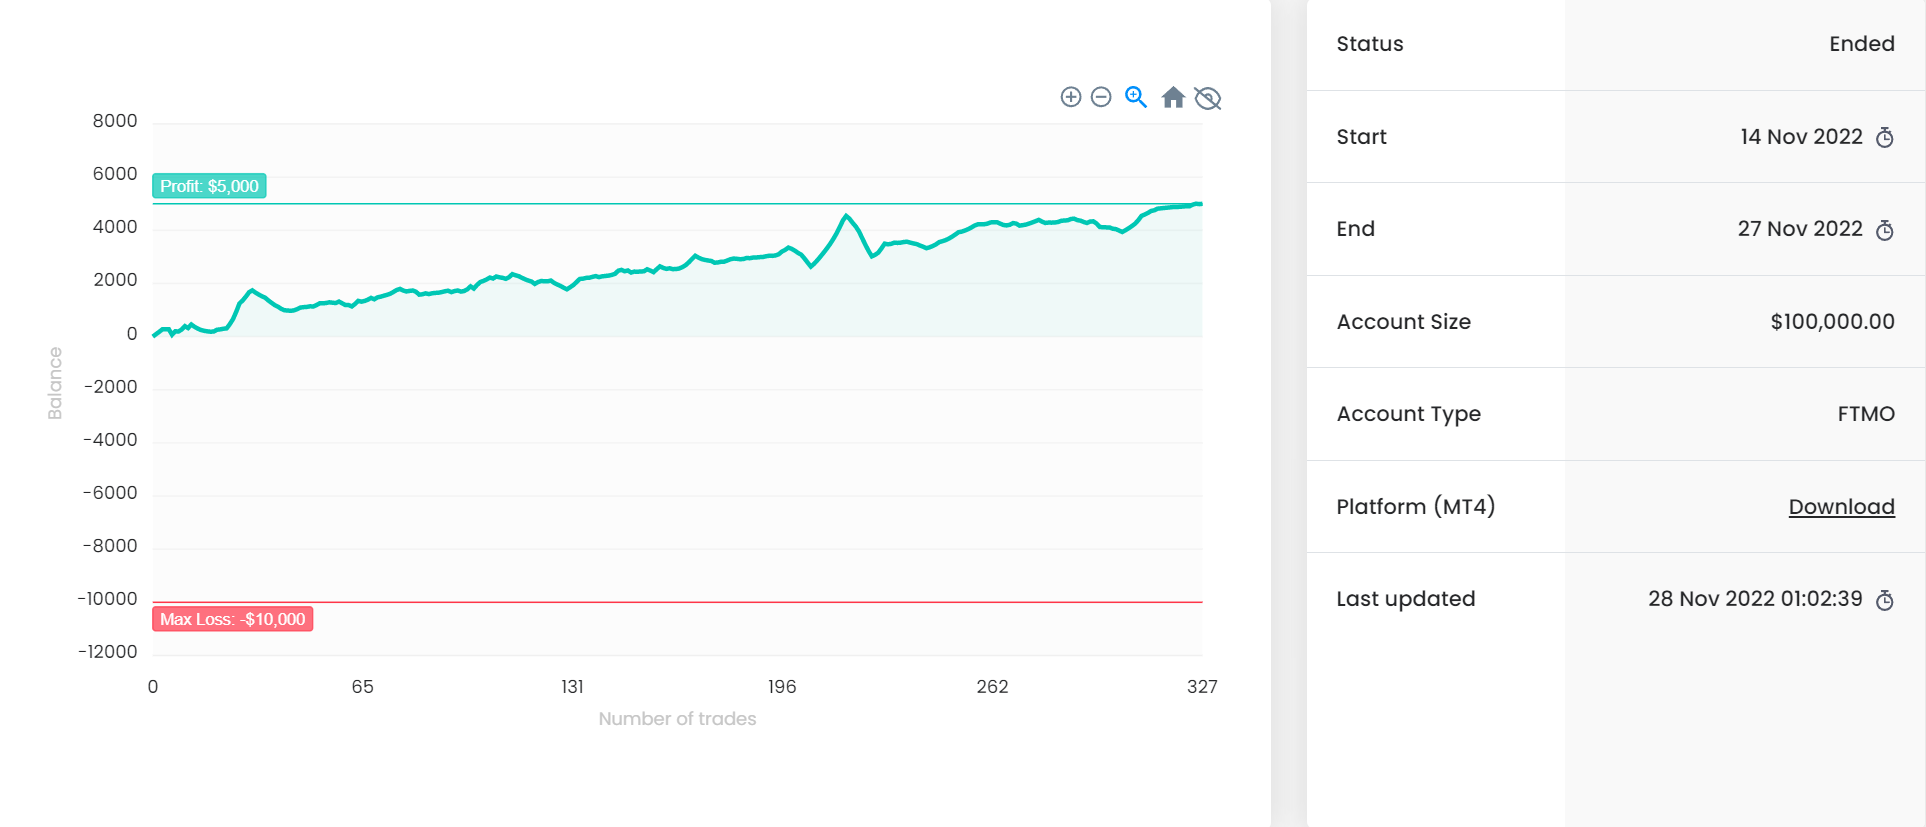Click the 'Balance' vertical axis title
This screenshot has height=827, width=1926.
pos(55,383)
